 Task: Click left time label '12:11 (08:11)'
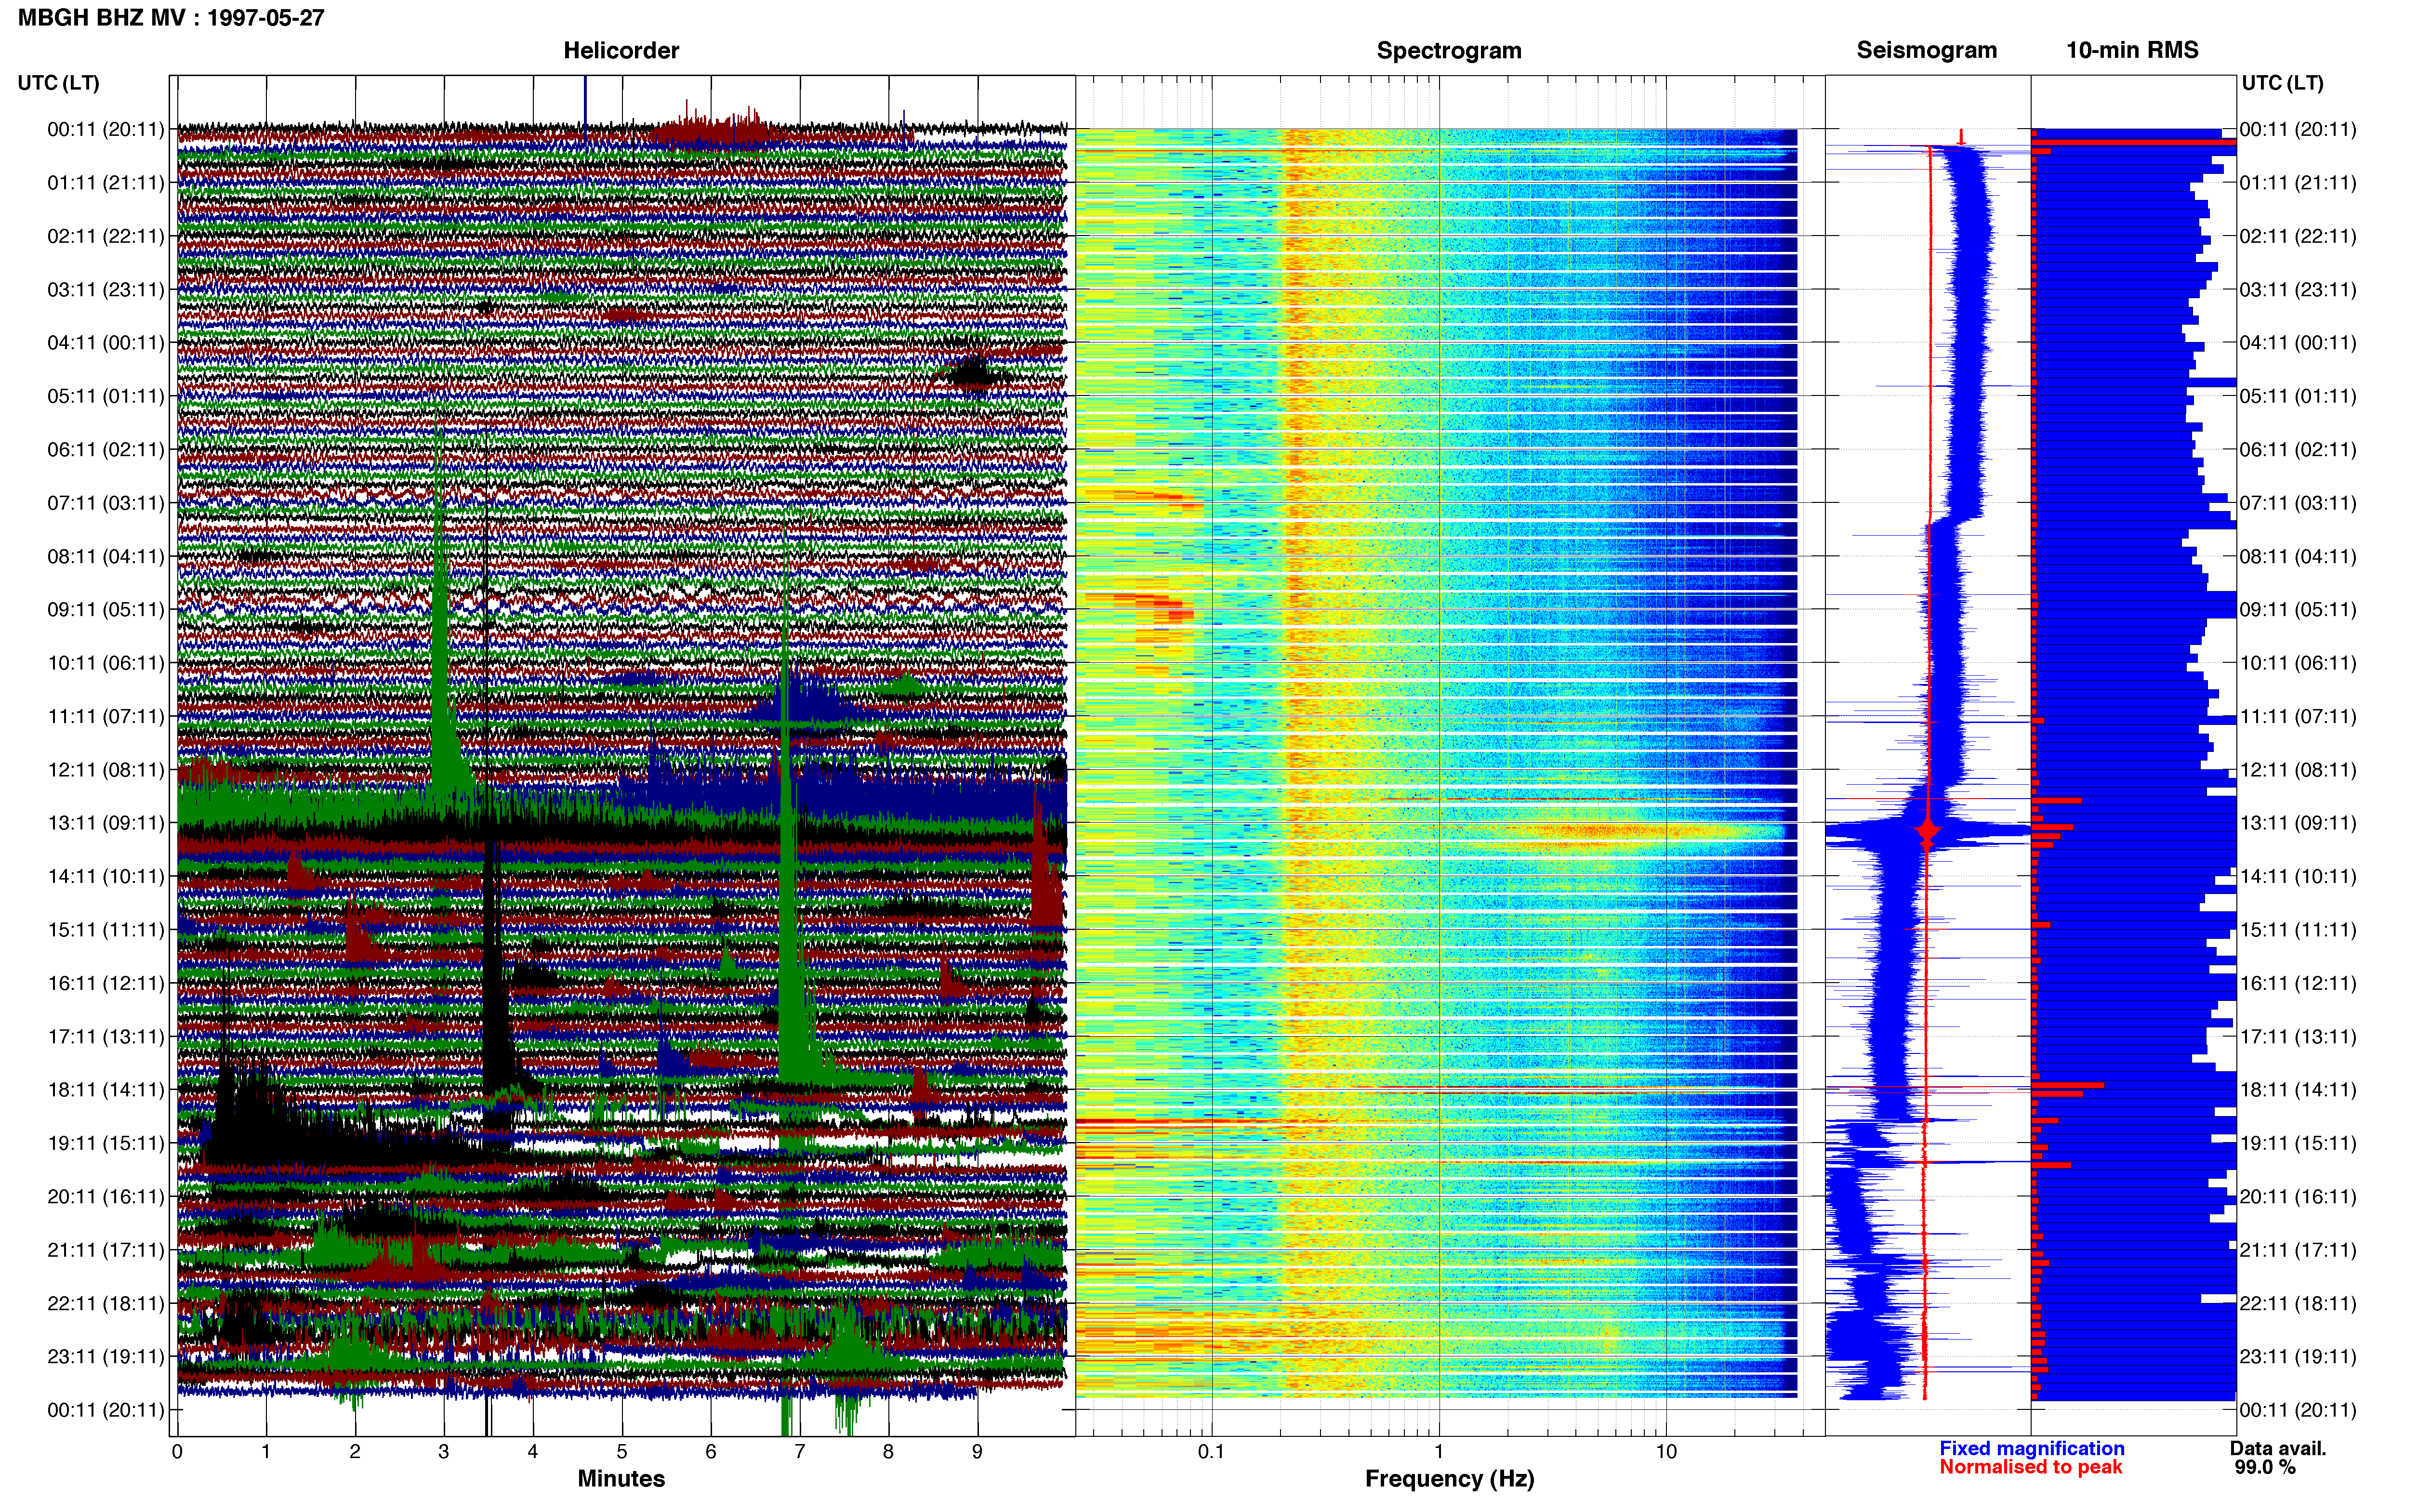[x=106, y=770]
